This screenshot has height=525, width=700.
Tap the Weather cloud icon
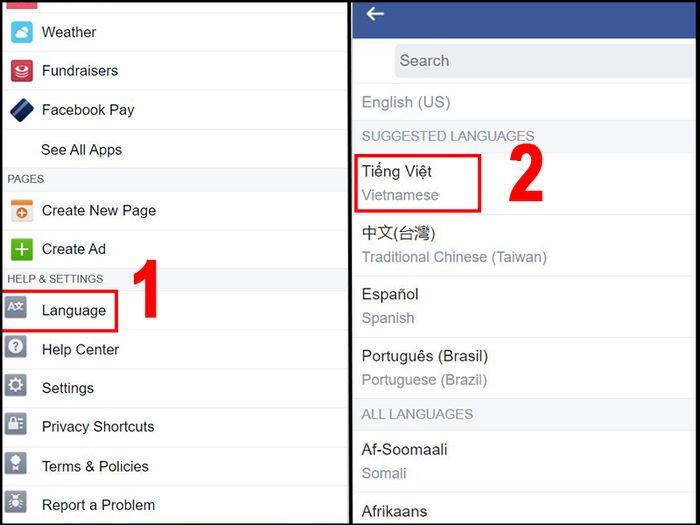click(21, 32)
